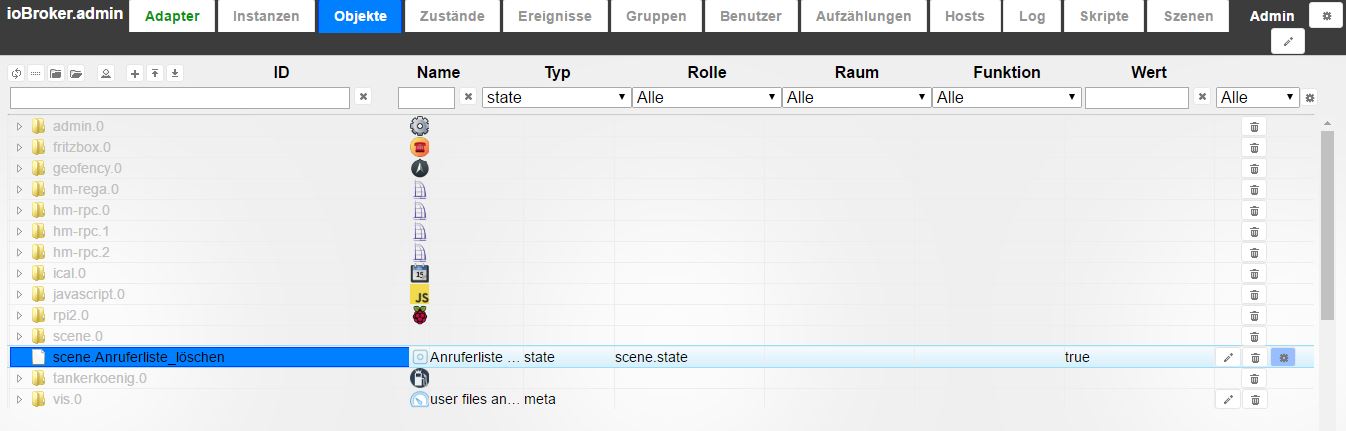The height and width of the screenshot is (431, 1346).
Task: Click the download arrow toolbar icon
Action: pos(175,73)
